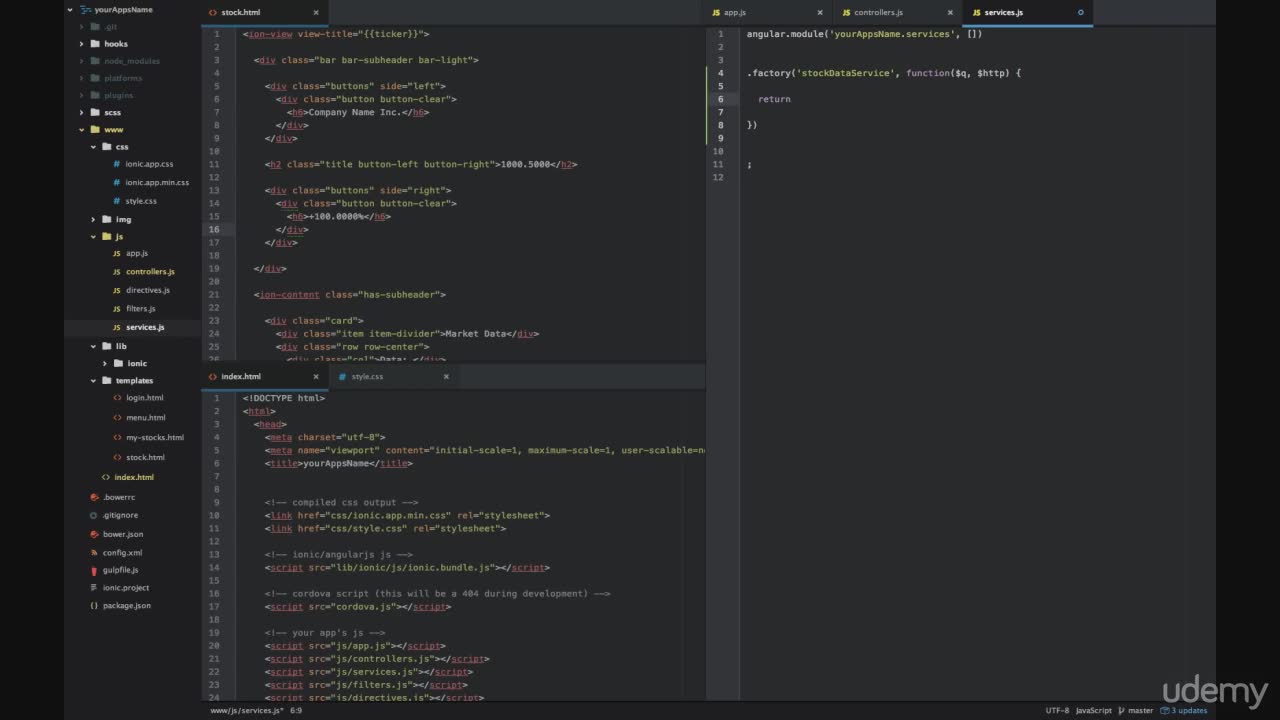
Task: Click the hash icon beside style.css in tree
Action: pos(117,201)
